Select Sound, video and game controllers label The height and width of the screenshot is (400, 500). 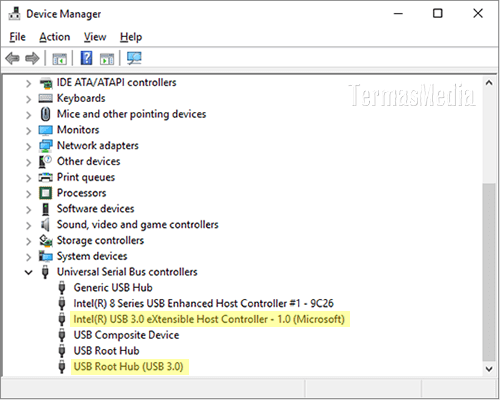pyautogui.click(x=137, y=225)
